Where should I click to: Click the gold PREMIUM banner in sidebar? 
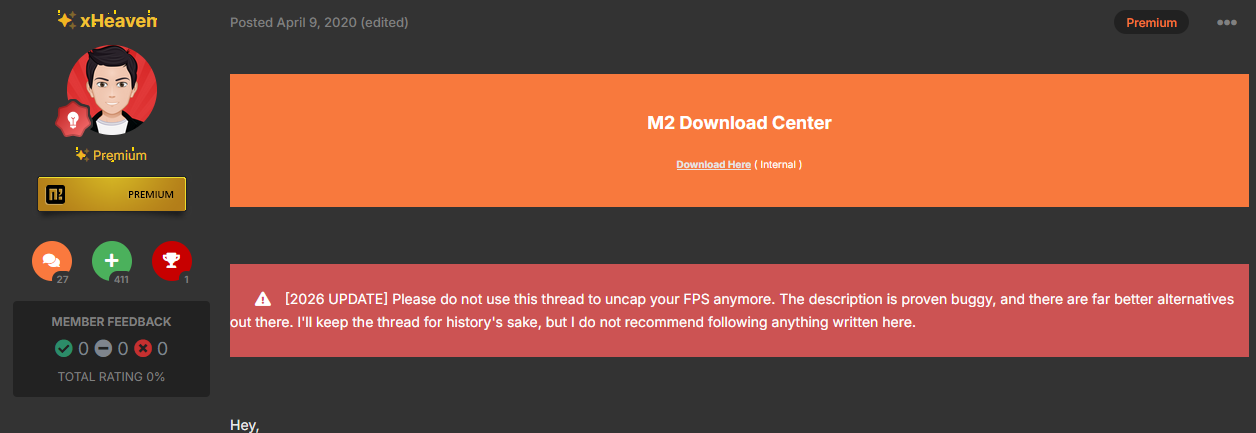coord(112,194)
